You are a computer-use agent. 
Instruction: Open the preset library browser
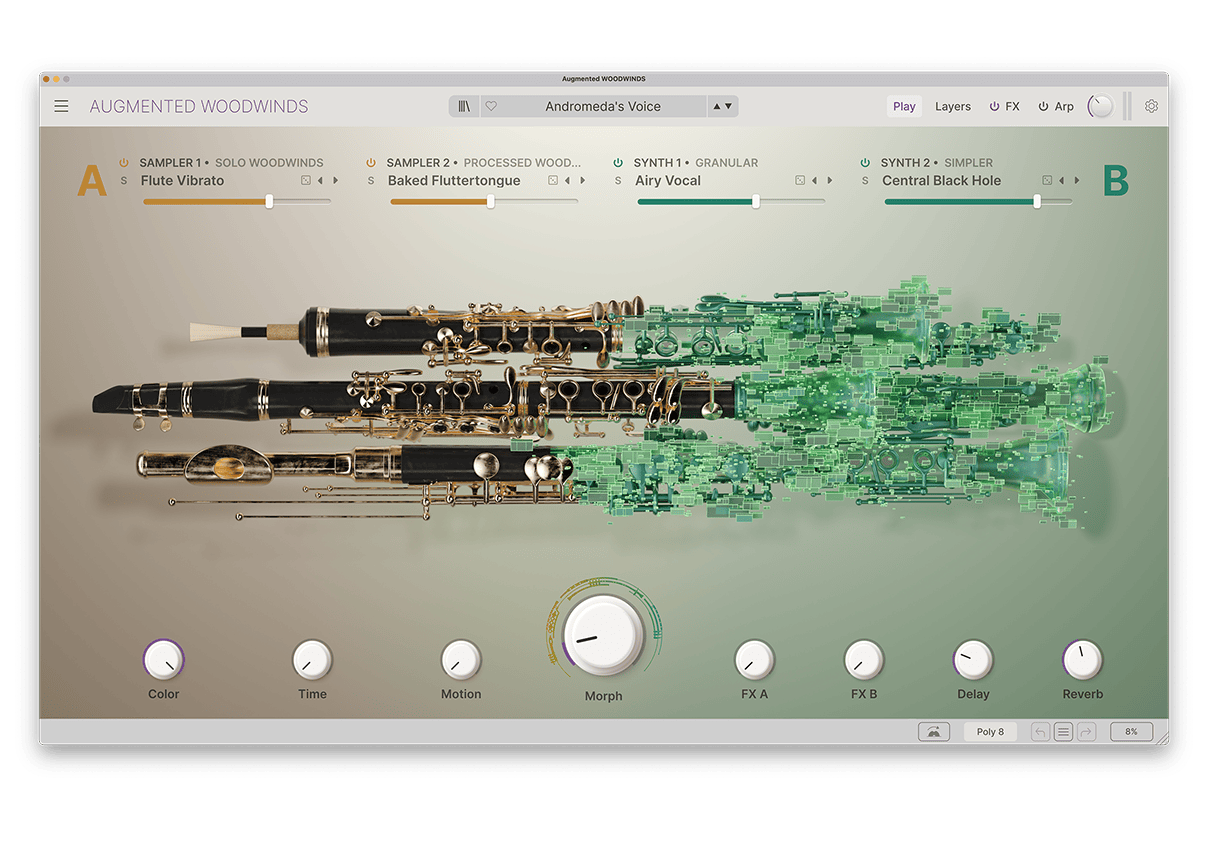pyautogui.click(x=464, y=106)
